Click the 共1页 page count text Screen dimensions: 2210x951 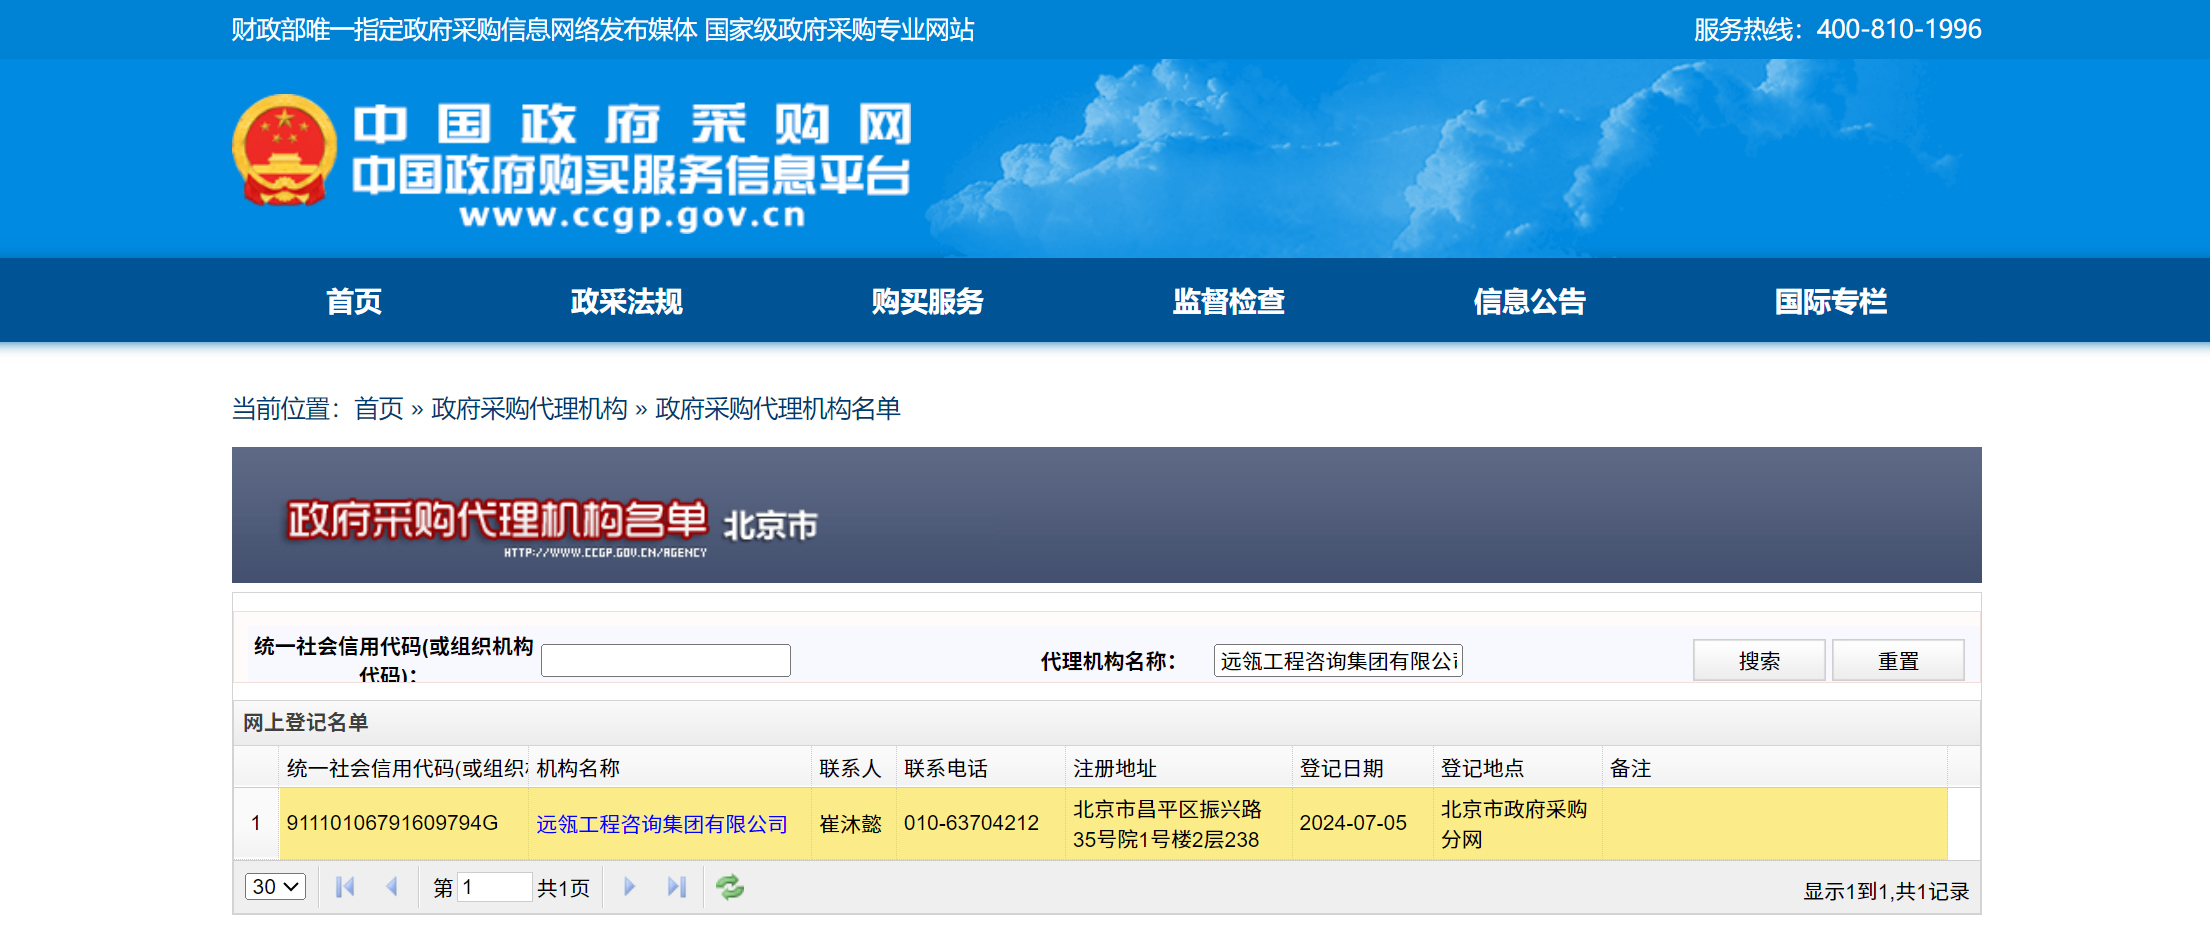point(564,888)
